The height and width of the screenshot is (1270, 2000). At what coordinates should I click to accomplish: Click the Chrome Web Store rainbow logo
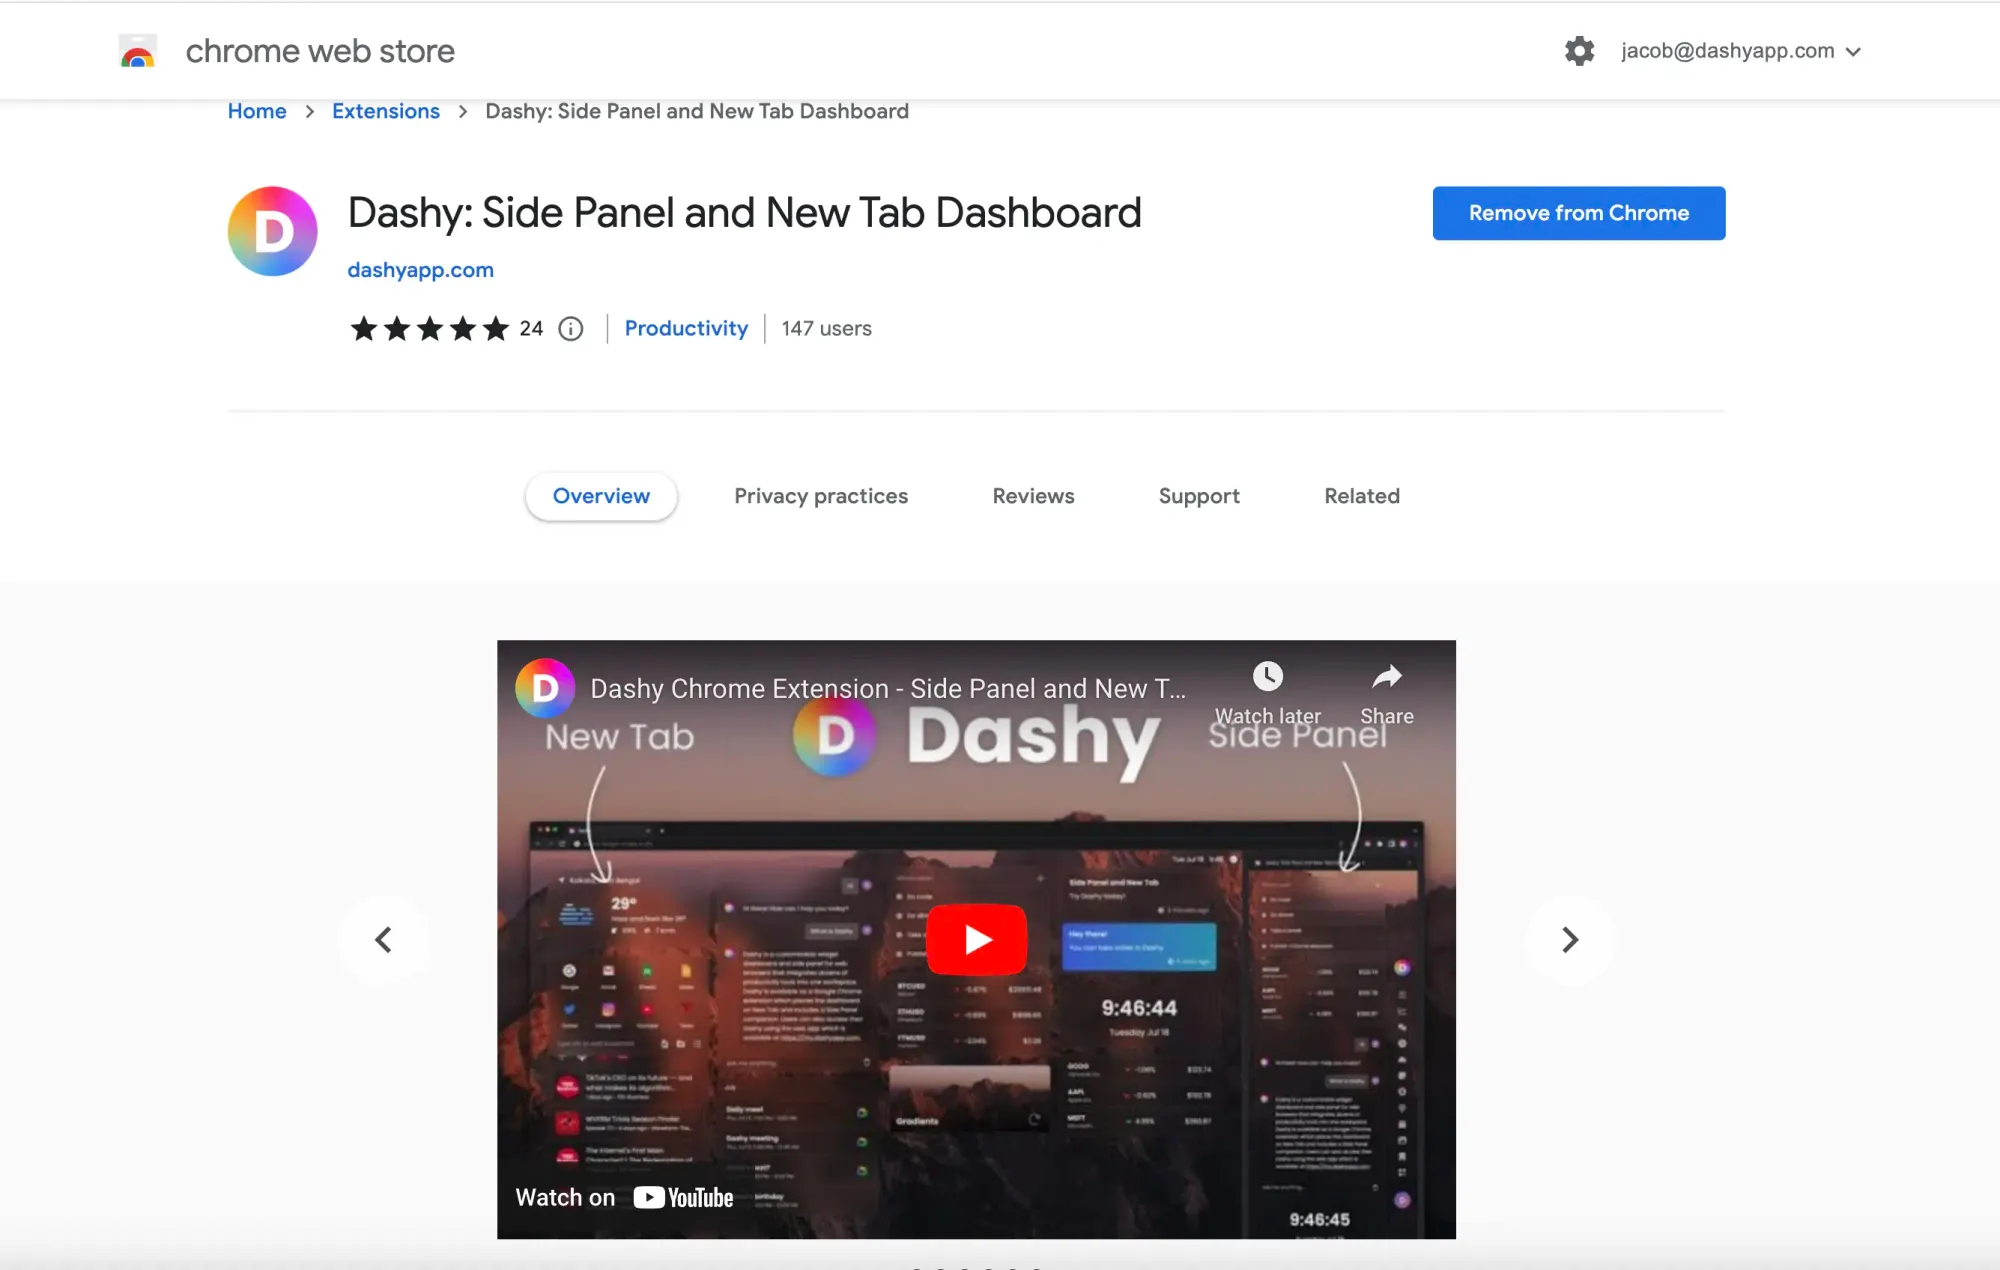138,51
